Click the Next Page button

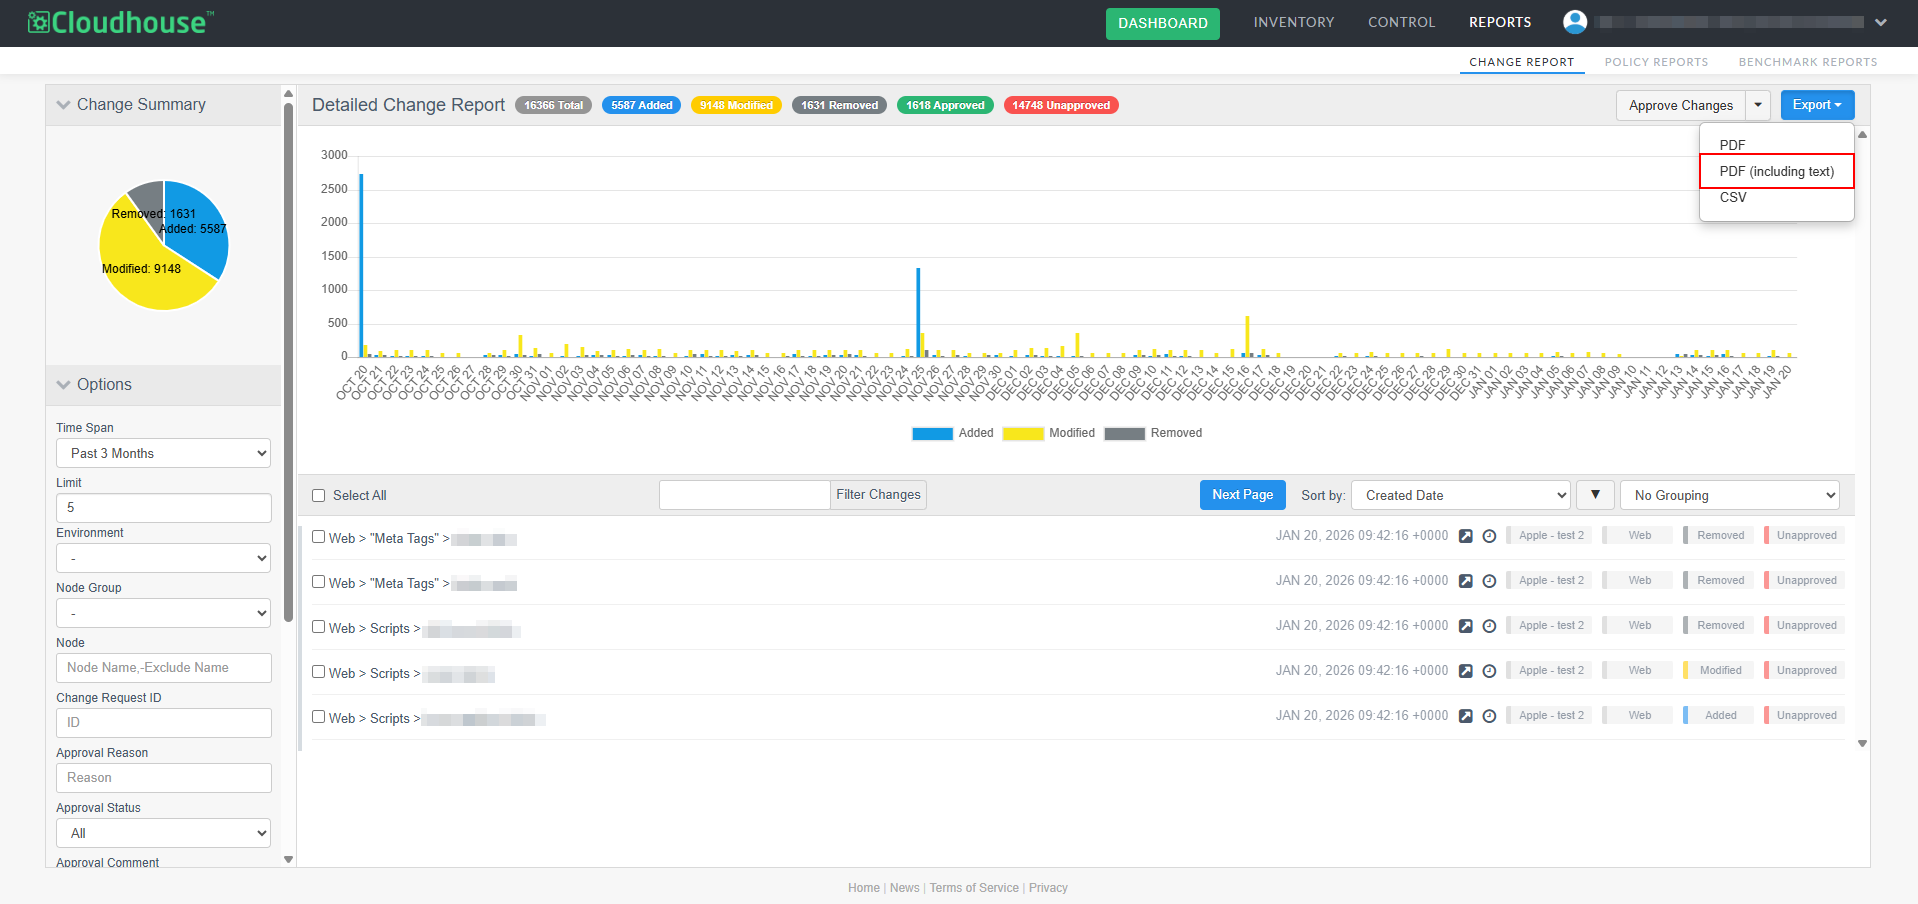pos(1242,495)
